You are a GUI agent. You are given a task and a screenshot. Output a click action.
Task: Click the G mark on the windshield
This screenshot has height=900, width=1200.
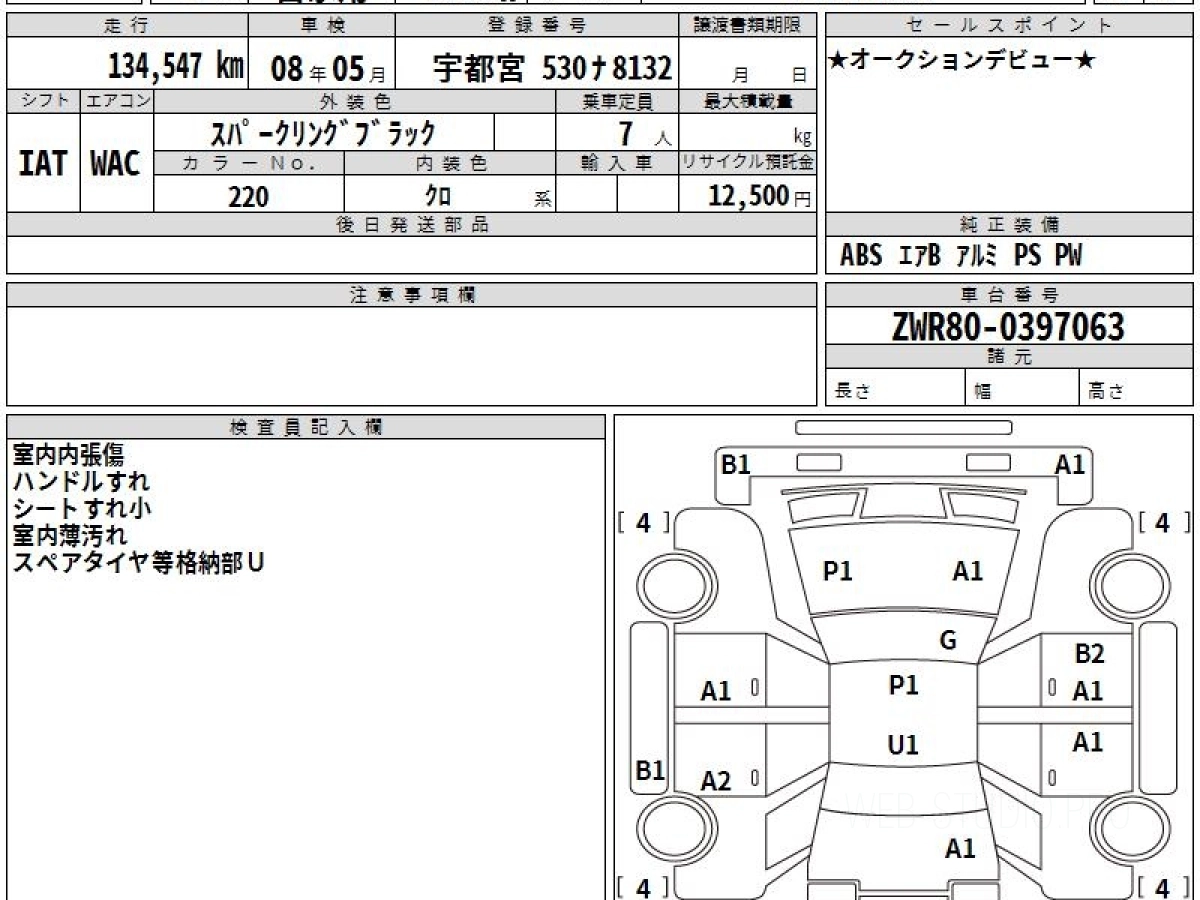click(x=948, y=641)
